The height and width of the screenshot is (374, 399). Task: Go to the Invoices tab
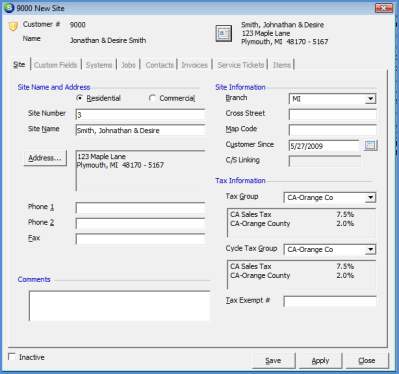pos(195,65)
